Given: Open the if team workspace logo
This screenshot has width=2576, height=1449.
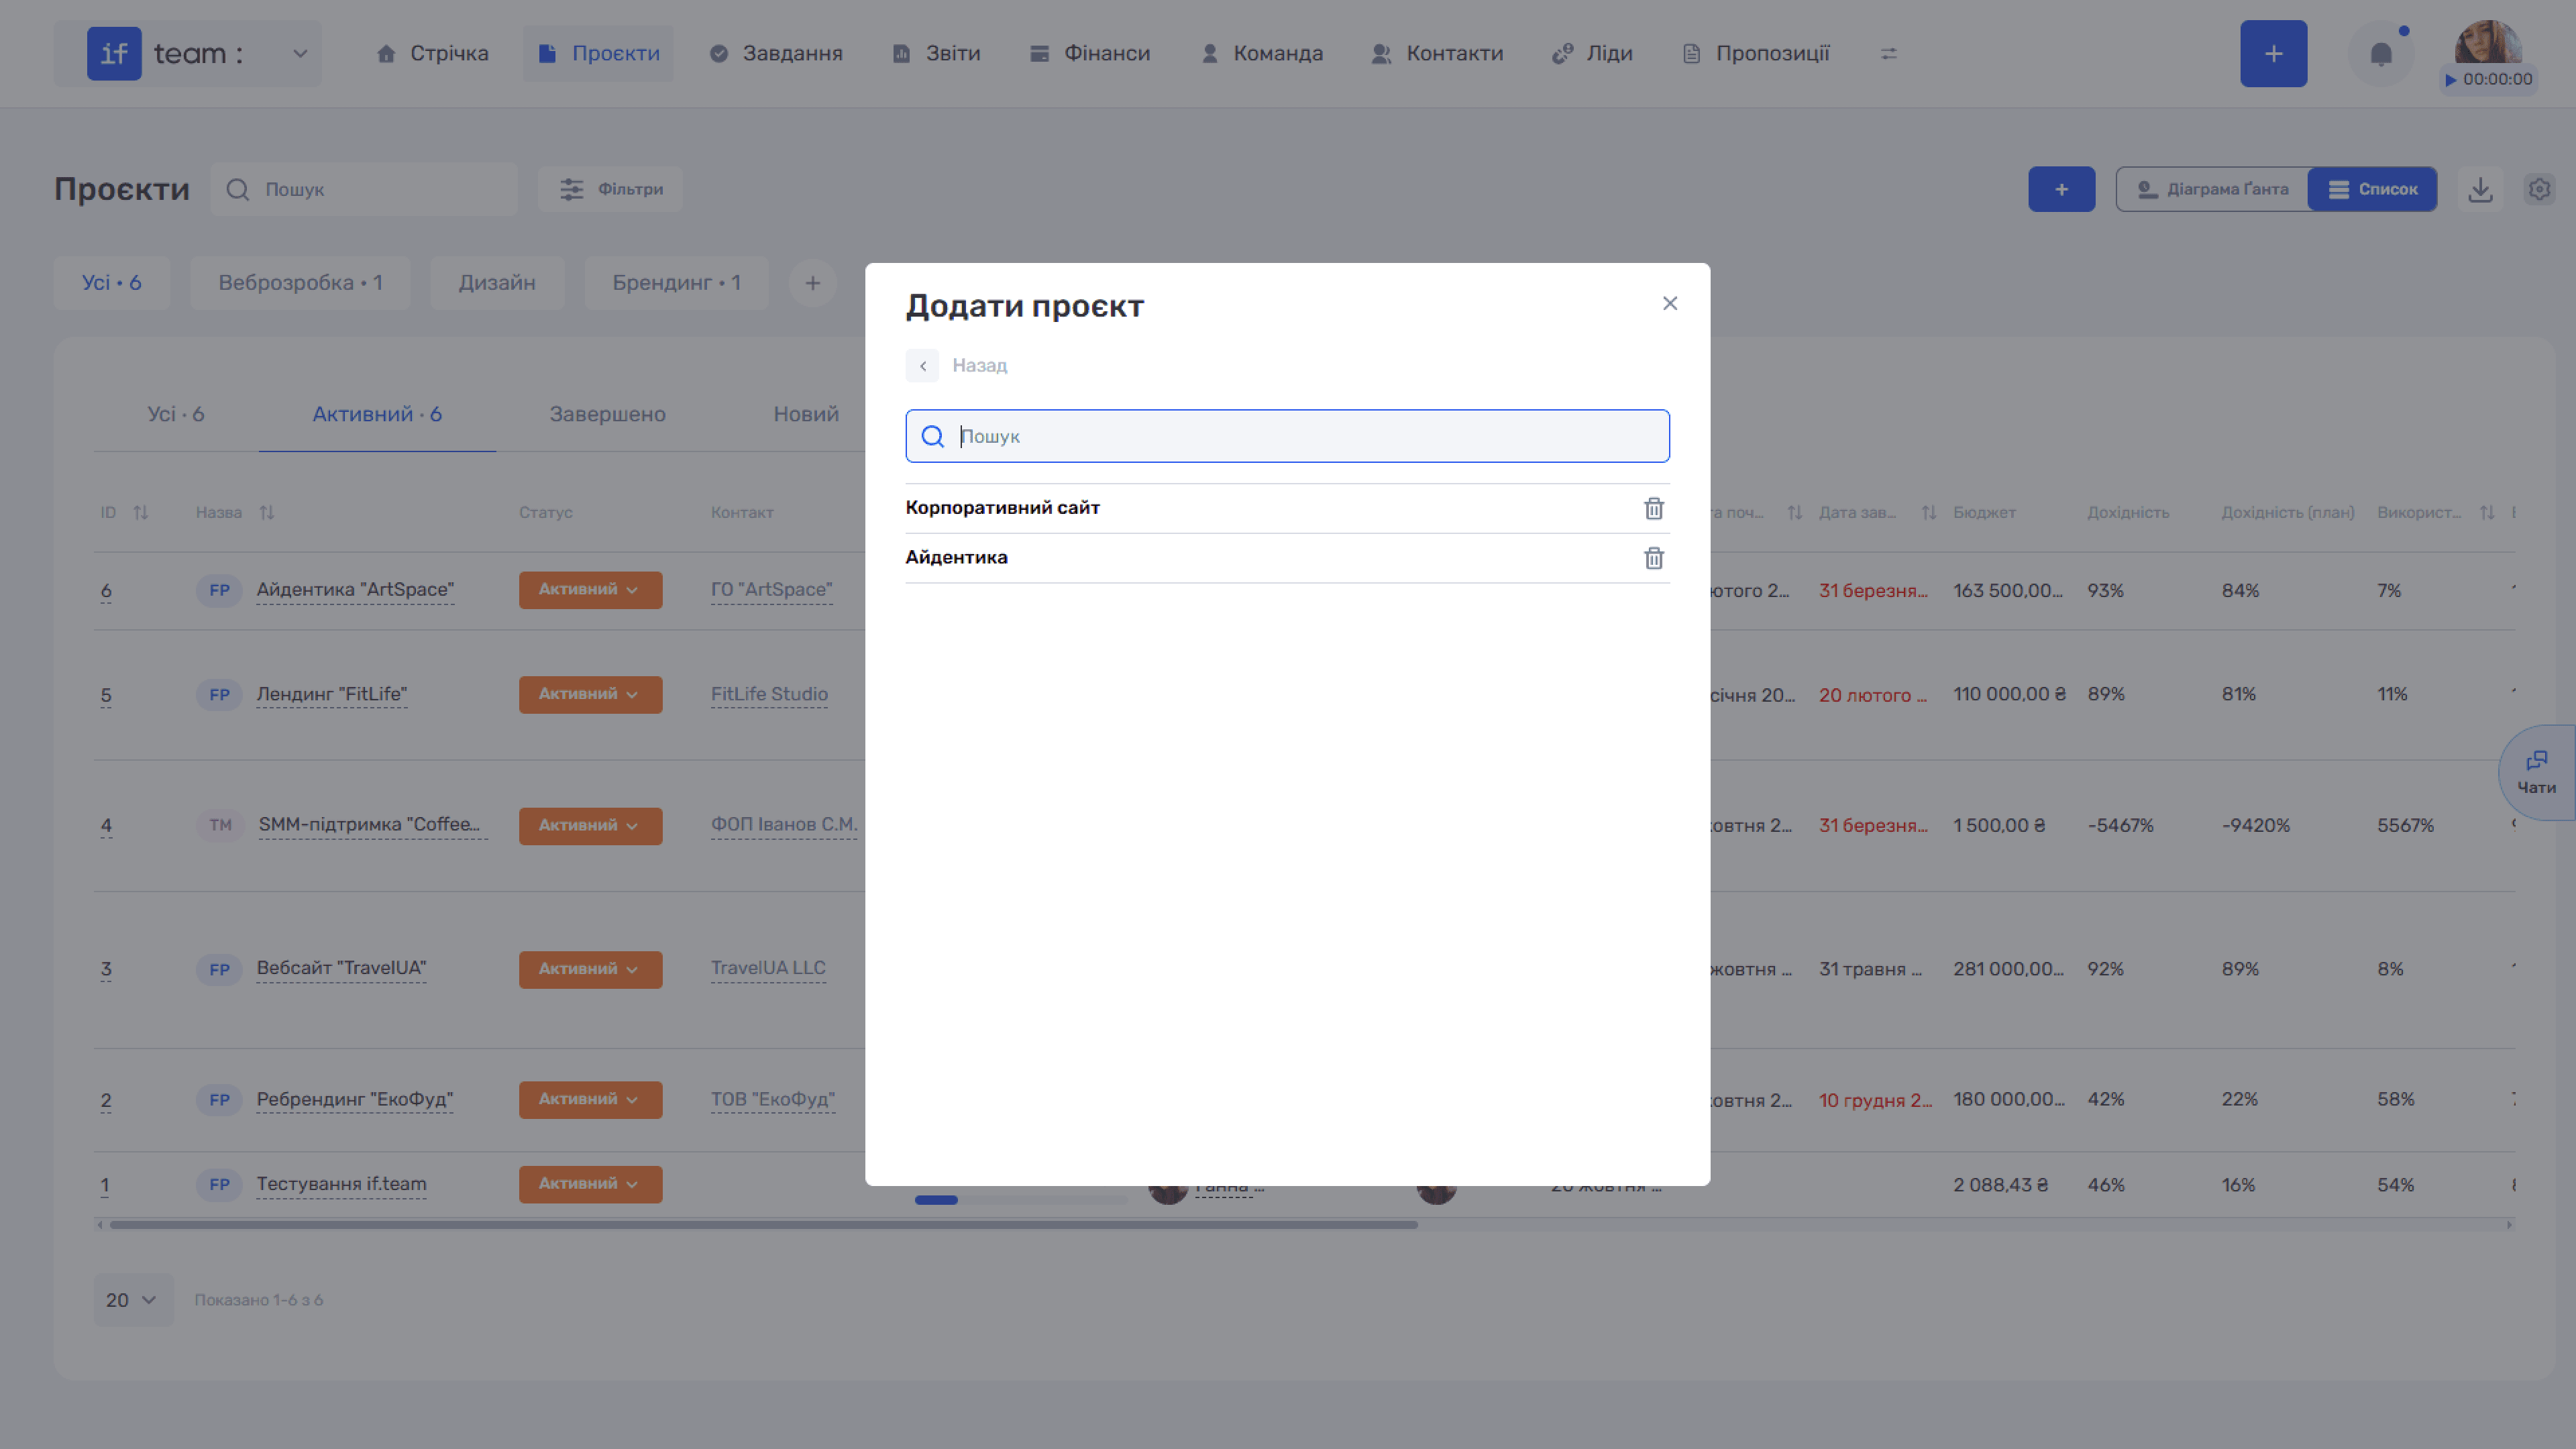Looking at the screenshot, I should (114, 53).
